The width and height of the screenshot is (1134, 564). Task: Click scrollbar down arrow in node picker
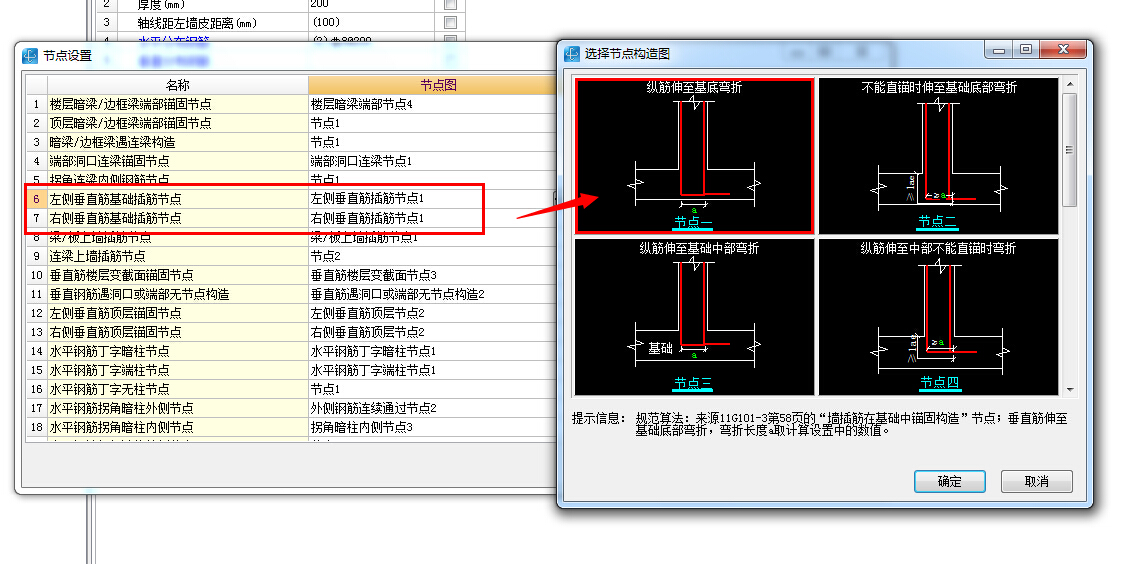tap(1070, 389)
